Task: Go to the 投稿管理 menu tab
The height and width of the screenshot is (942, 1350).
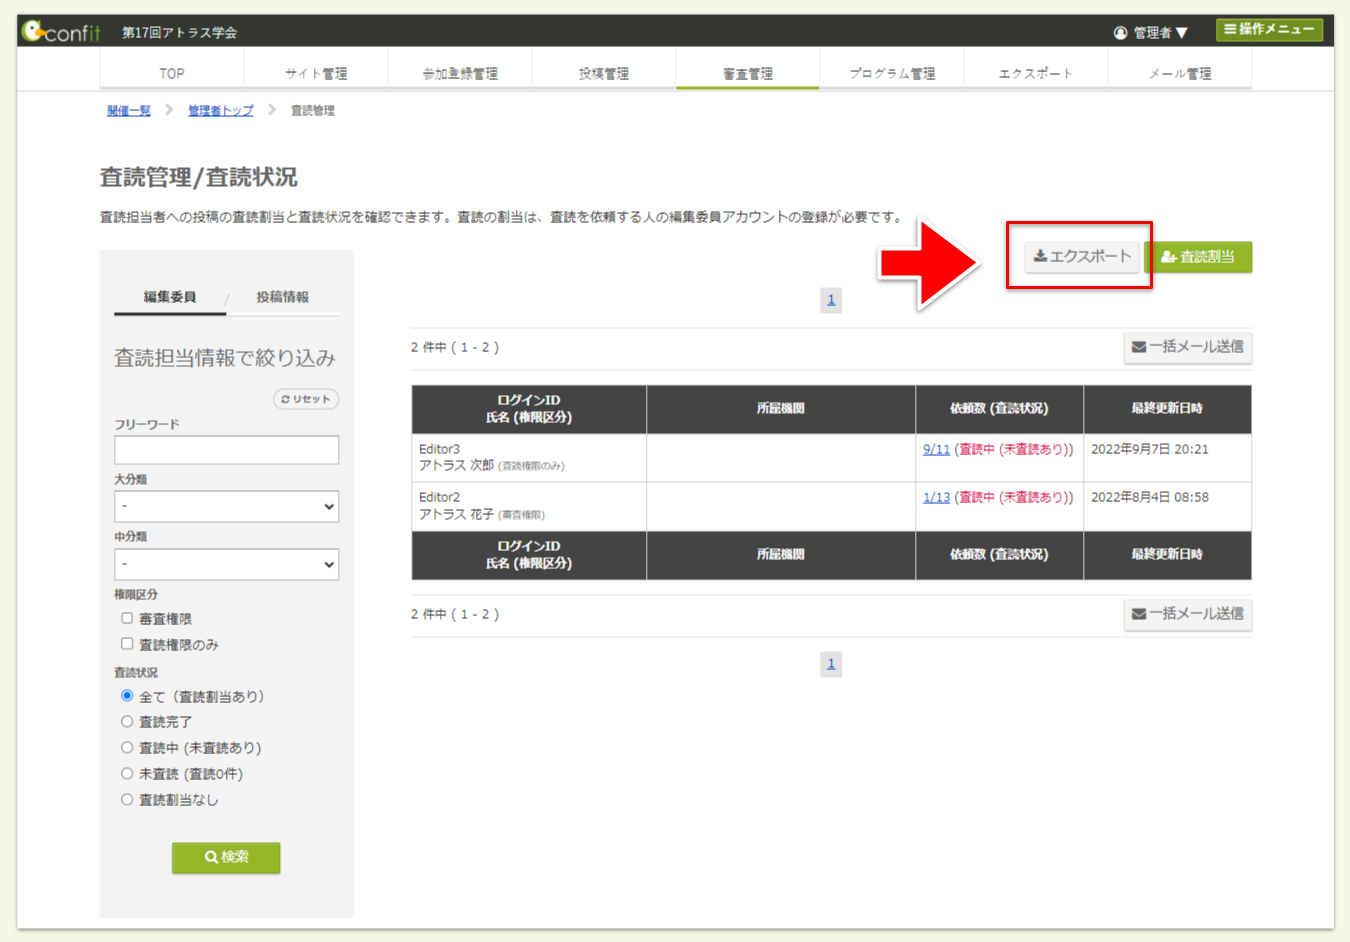Action: pos(604,73)
